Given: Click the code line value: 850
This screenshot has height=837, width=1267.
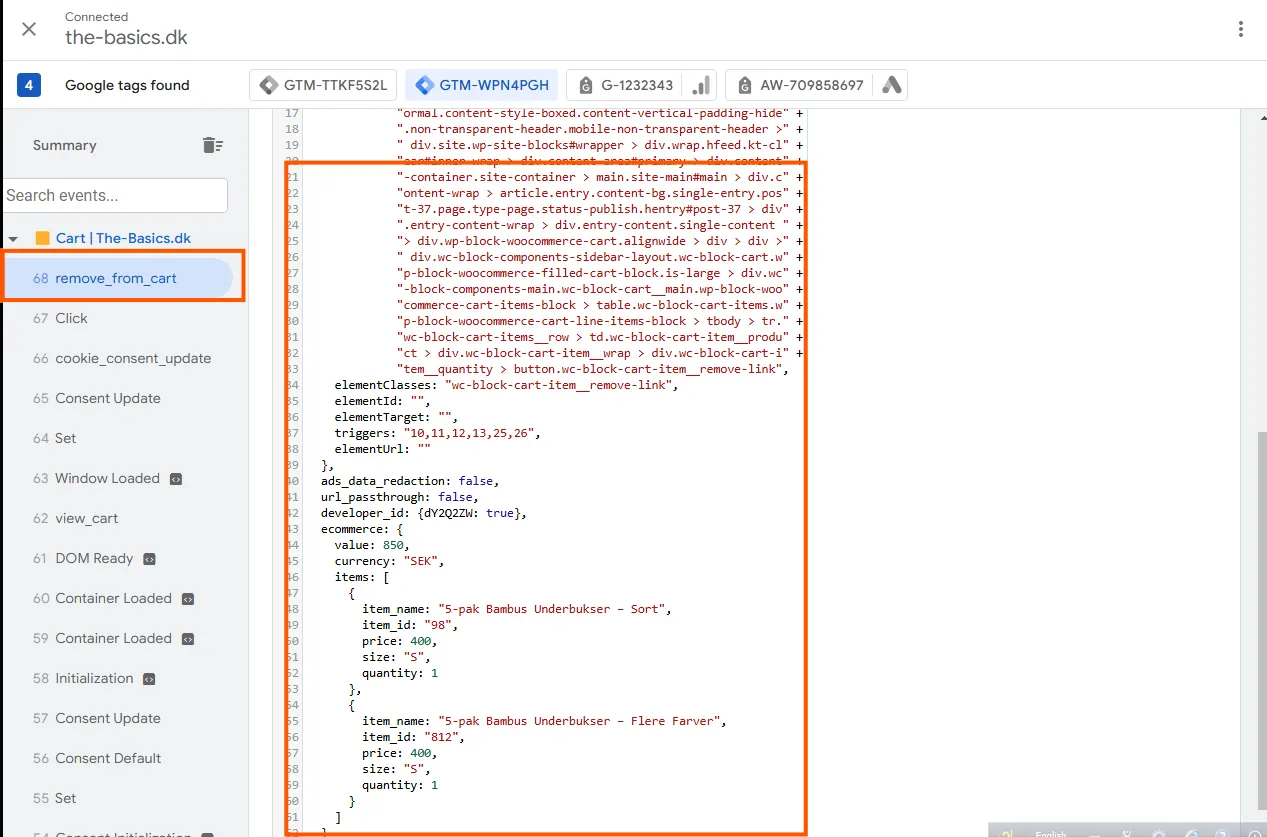Looking at the screenshot, I should (x=373, y=545).
